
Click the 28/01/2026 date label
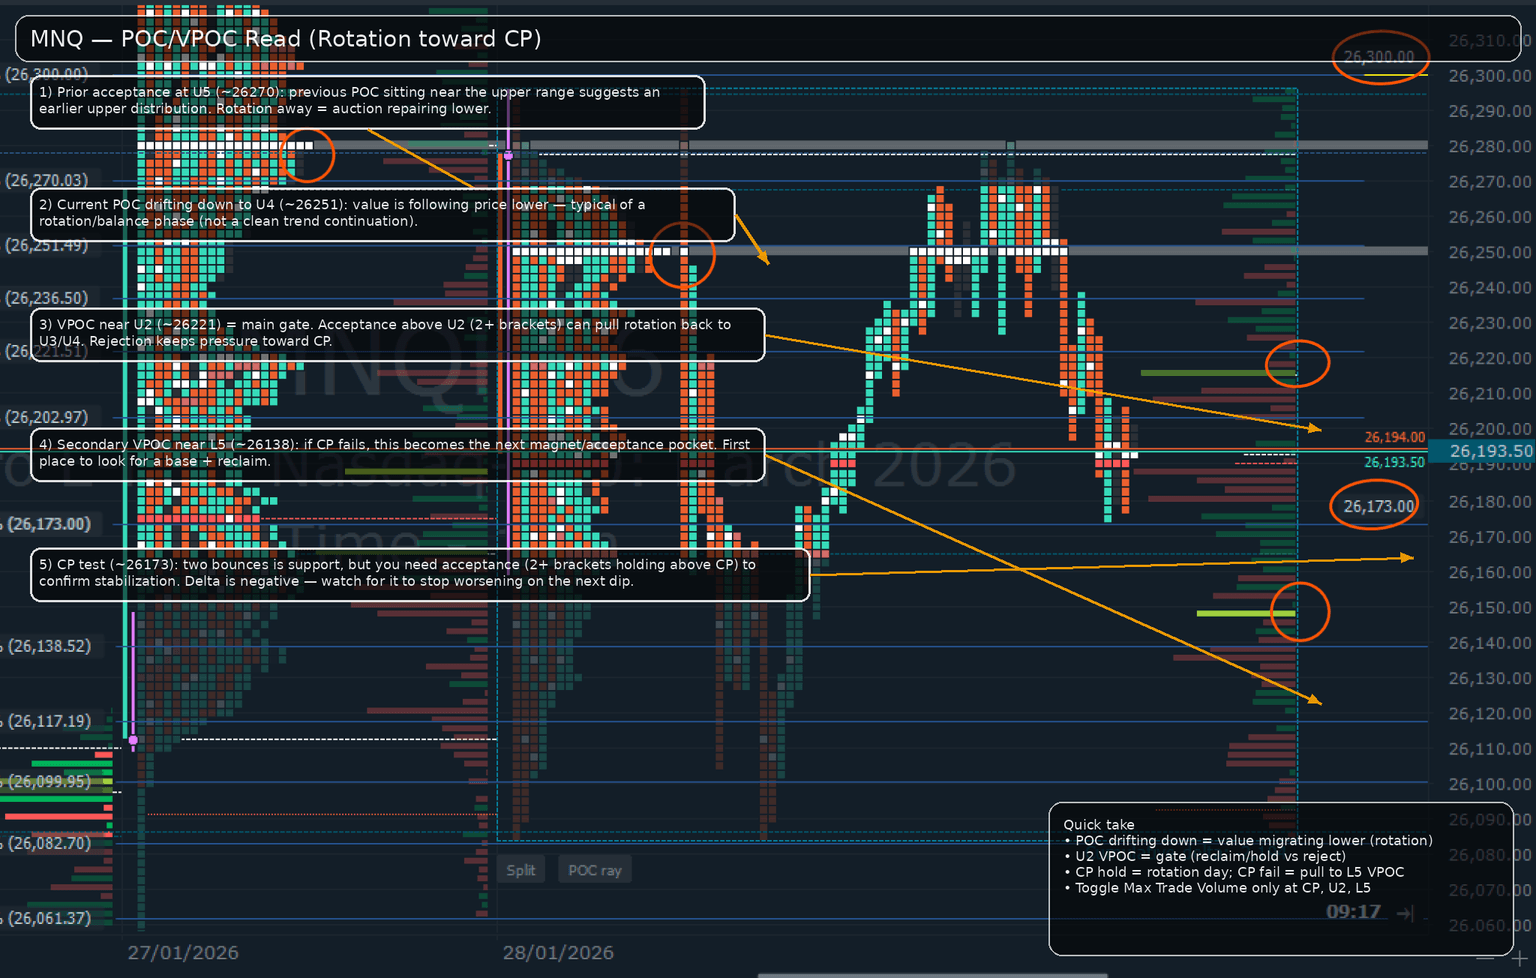[x=558, y=952]
